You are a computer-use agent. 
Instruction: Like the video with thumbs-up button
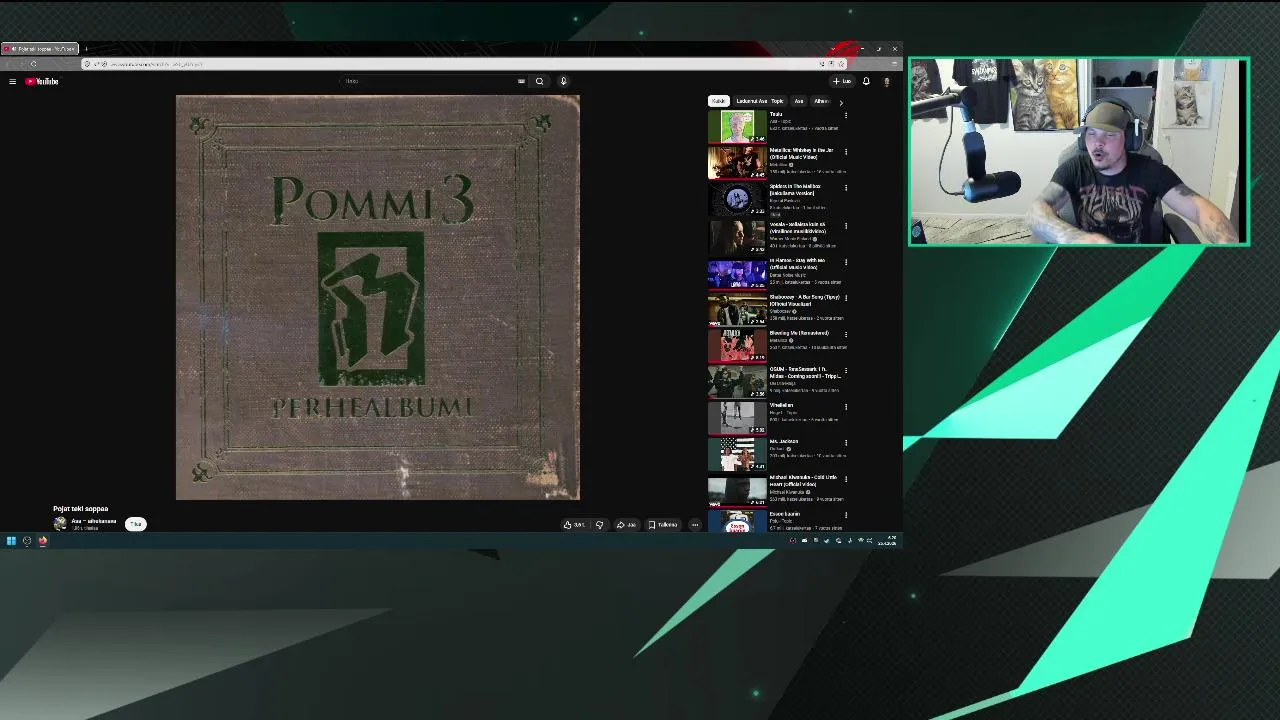coord(574,524)
